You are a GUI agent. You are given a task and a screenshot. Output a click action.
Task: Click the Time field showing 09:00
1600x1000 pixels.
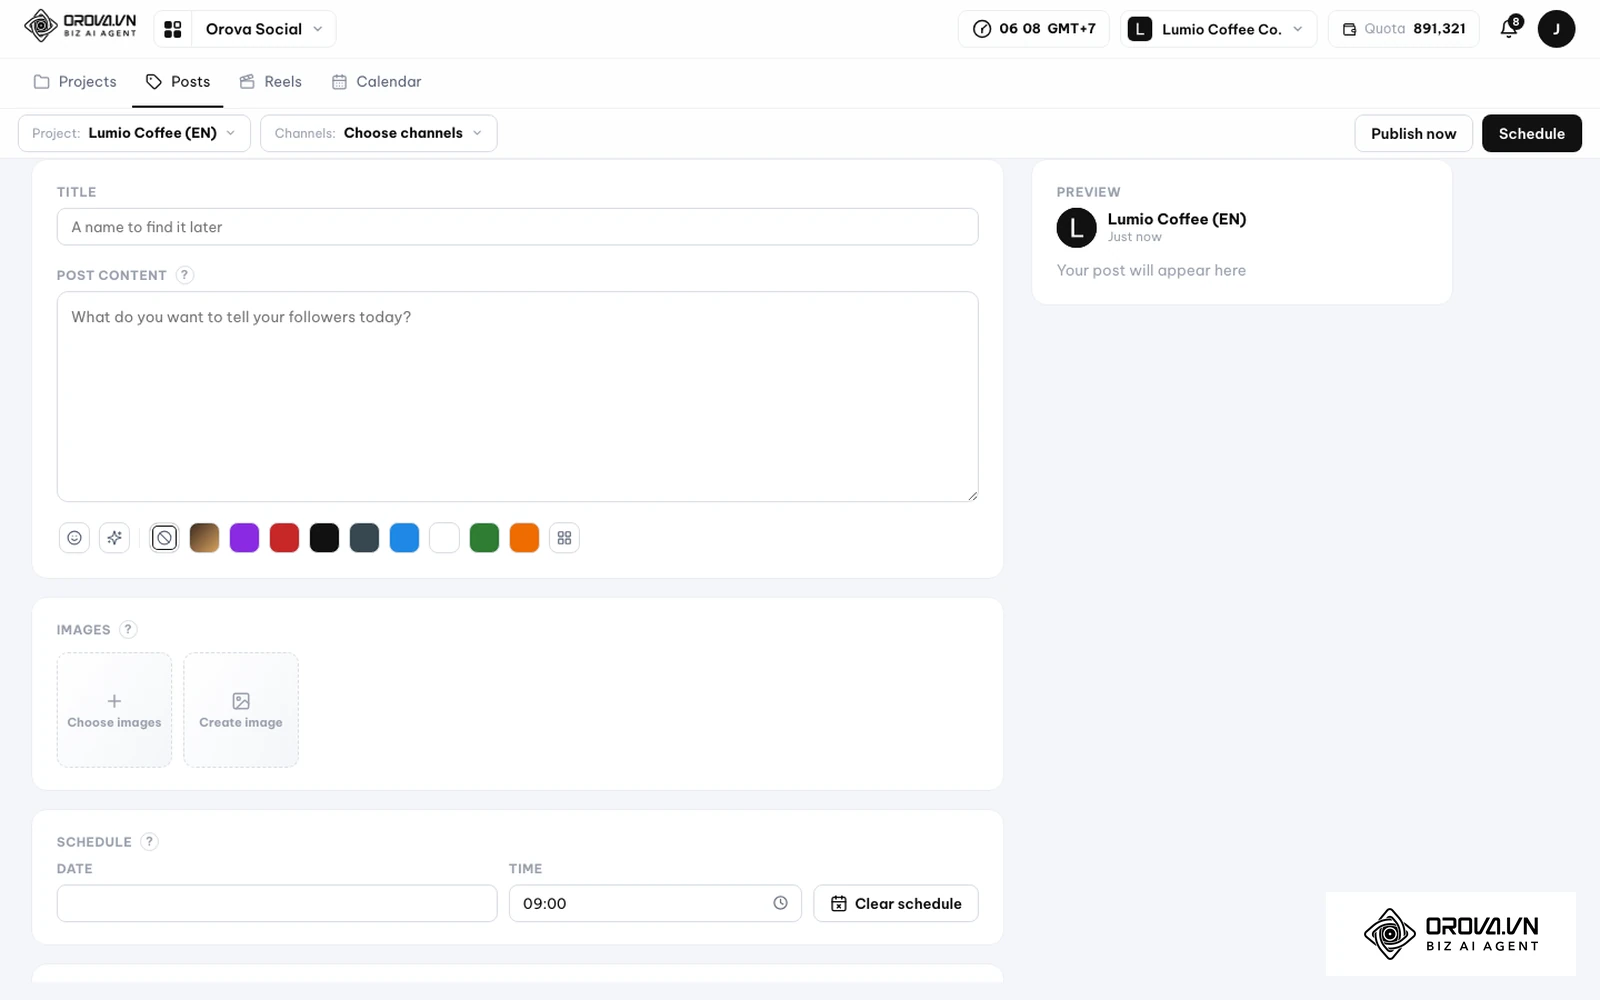655,903
